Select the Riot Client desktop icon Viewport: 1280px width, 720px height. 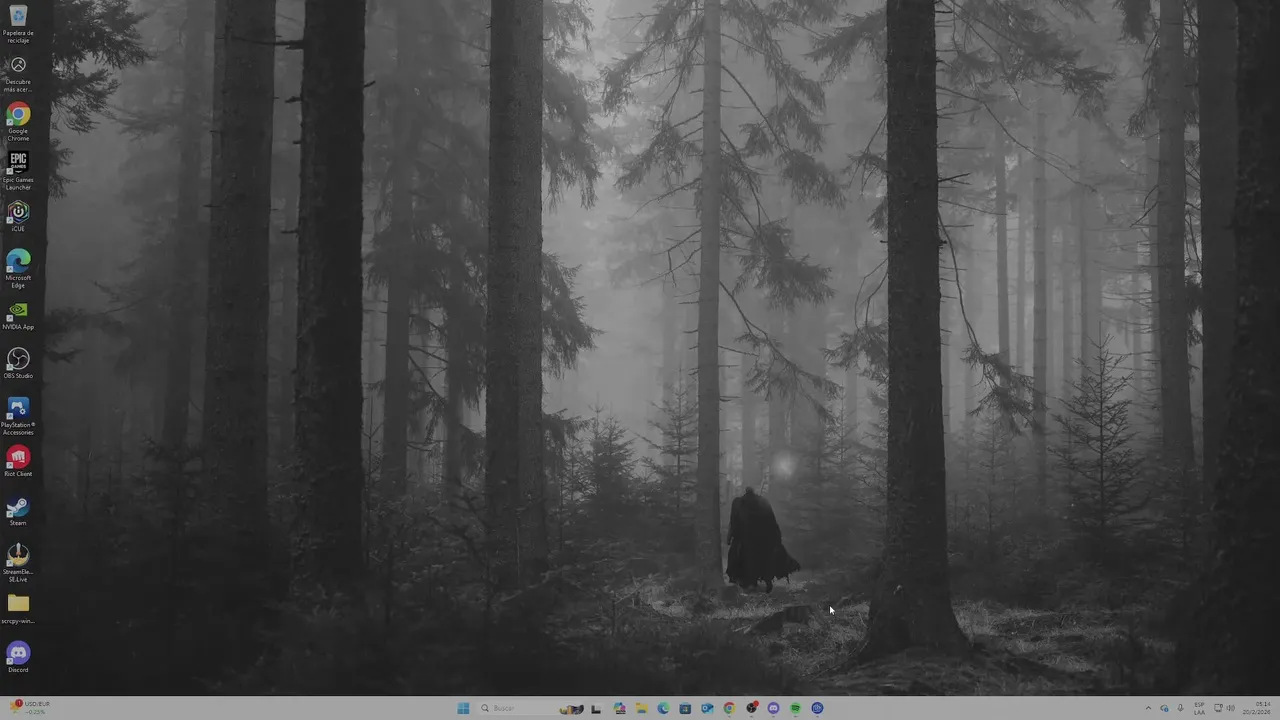pos(18,462)
